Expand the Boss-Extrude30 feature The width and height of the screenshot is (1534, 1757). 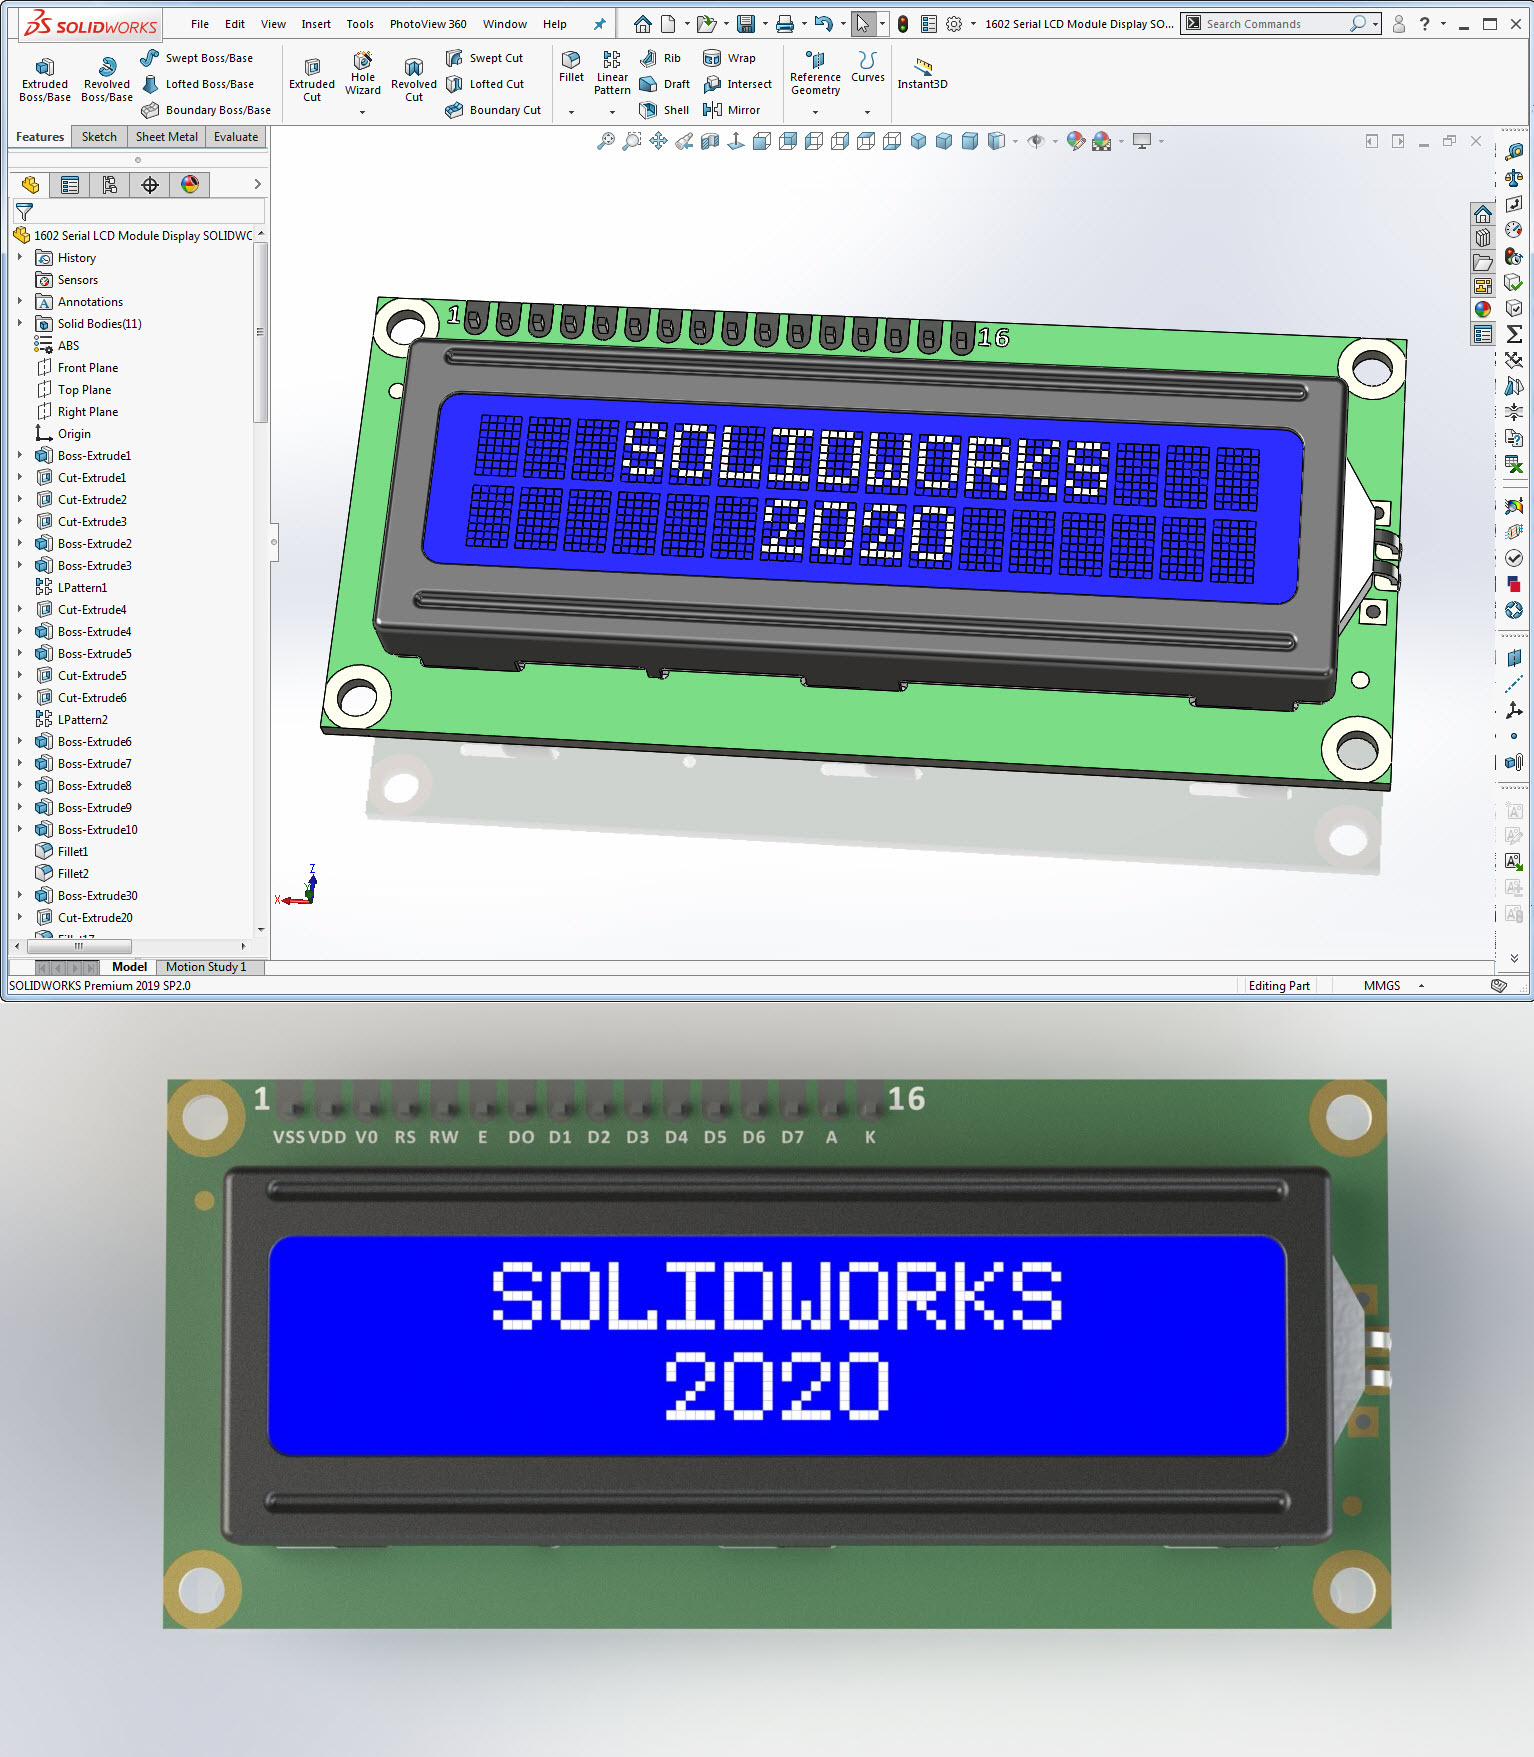[19, 896]
